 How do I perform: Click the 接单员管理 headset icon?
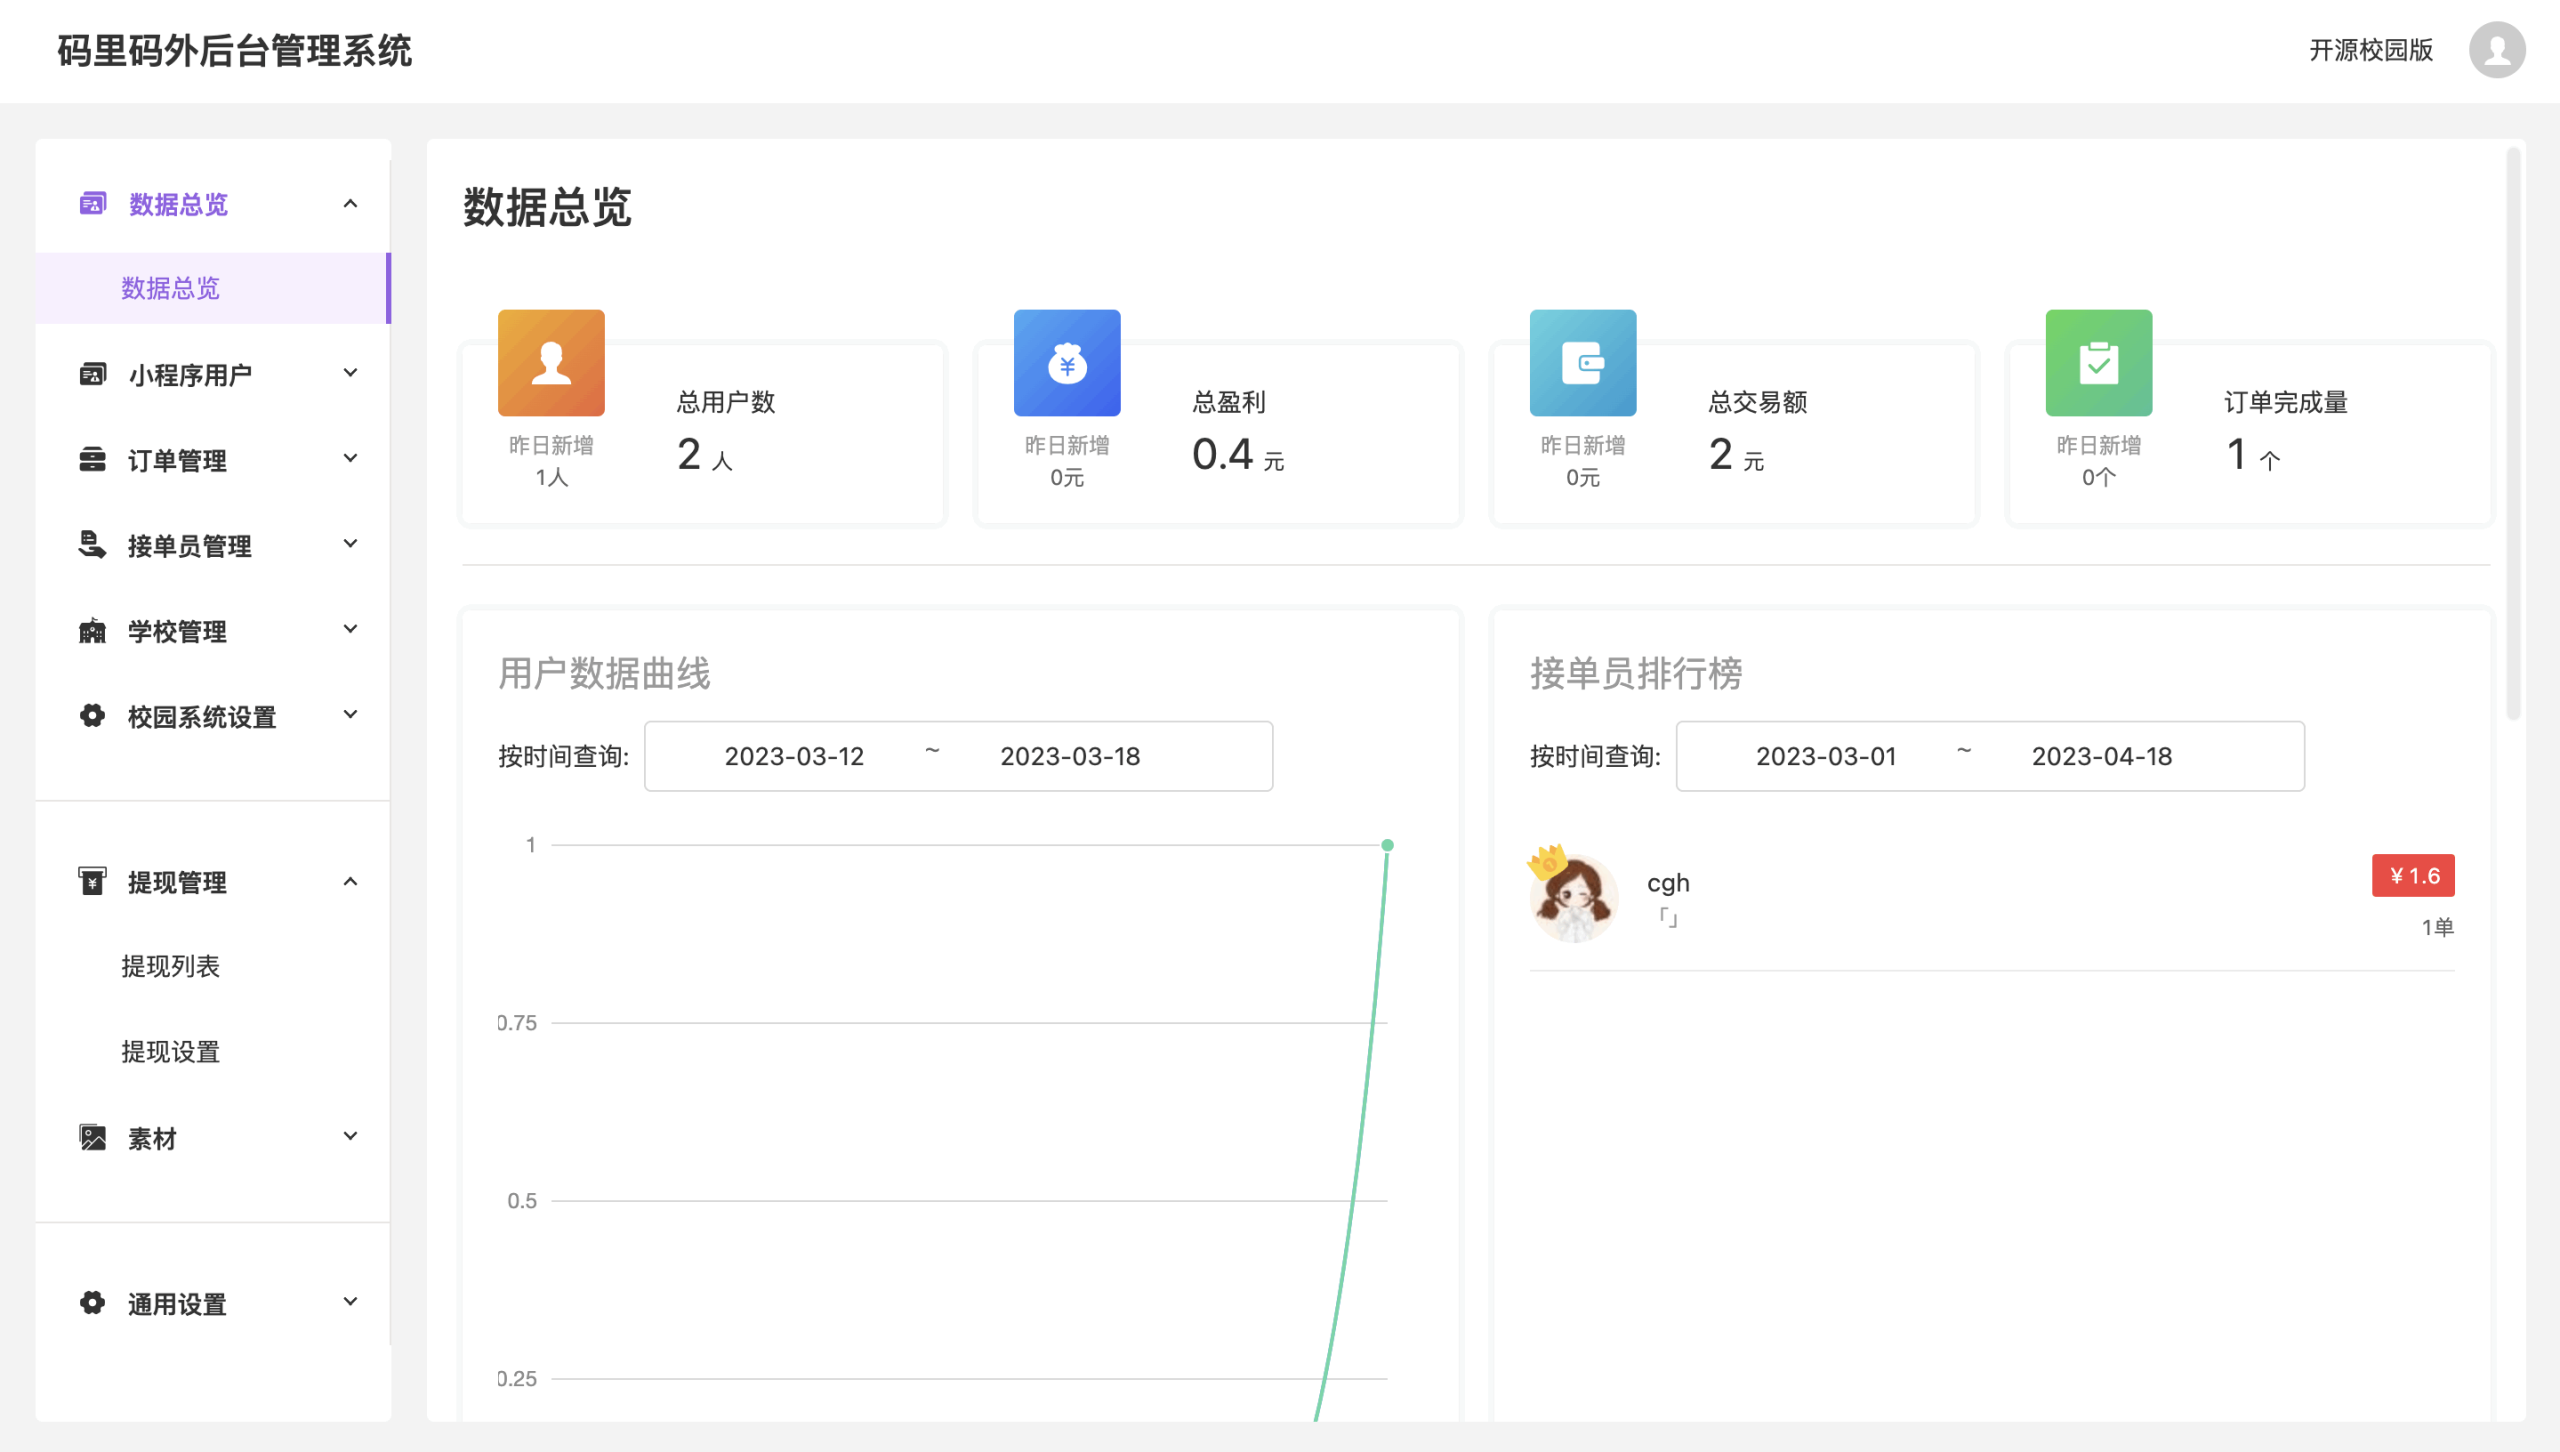pyautogui.click(x=91, y=545)
